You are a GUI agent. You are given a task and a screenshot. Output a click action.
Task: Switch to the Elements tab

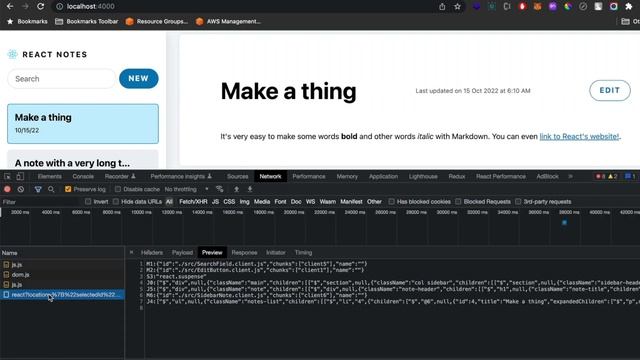coord(49,176)
